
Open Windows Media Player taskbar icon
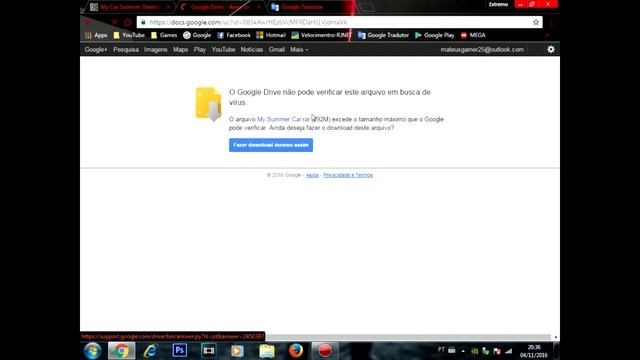click(x=237, y=351)
